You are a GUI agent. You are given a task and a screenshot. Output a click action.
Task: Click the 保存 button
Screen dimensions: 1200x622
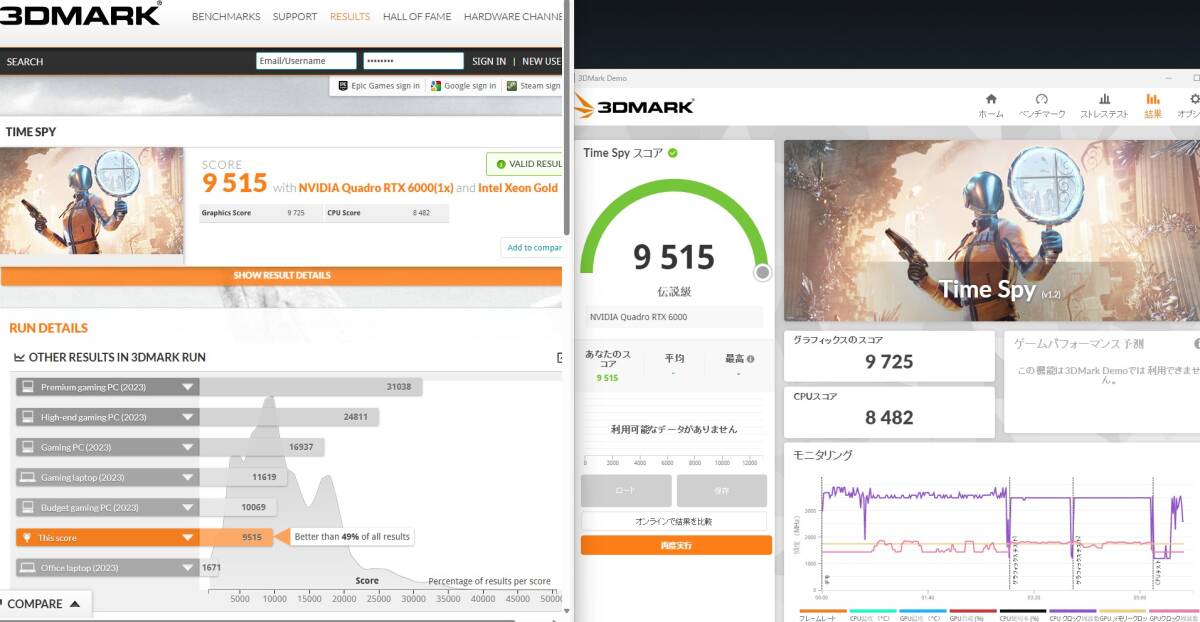pyautogui.click(x=722, y=491)
